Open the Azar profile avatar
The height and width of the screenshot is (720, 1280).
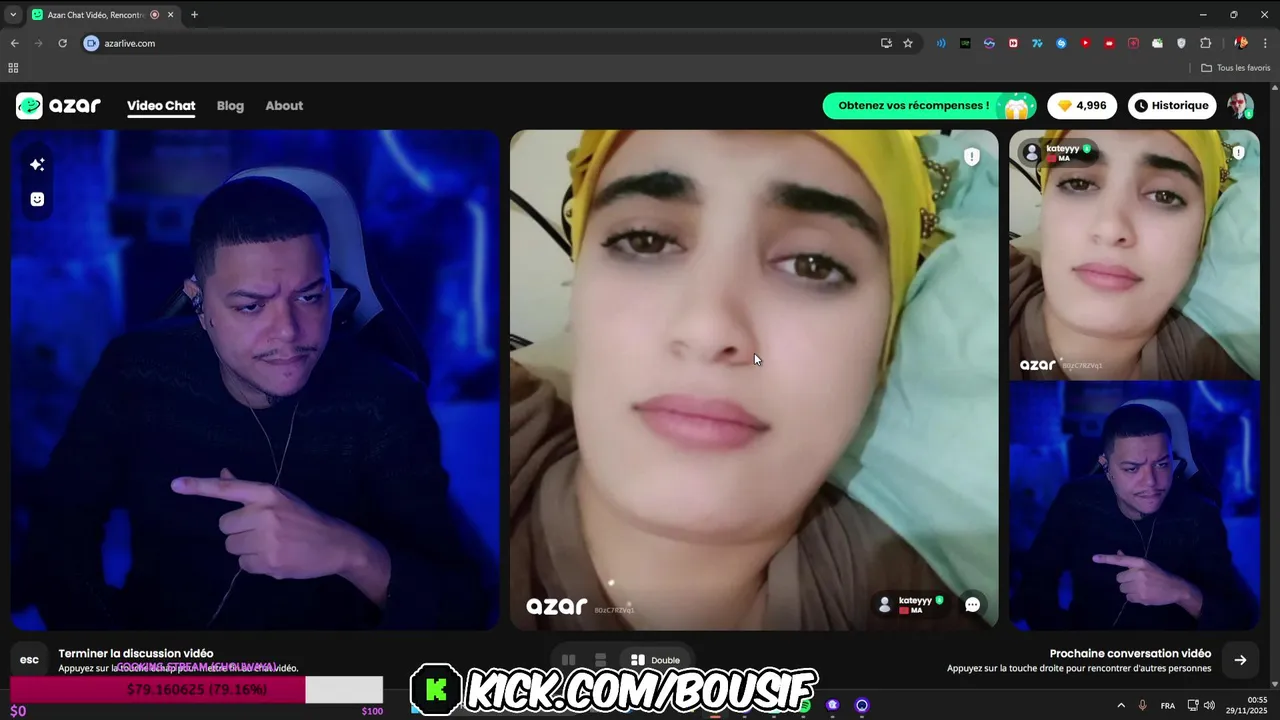tap(1240, 106)
